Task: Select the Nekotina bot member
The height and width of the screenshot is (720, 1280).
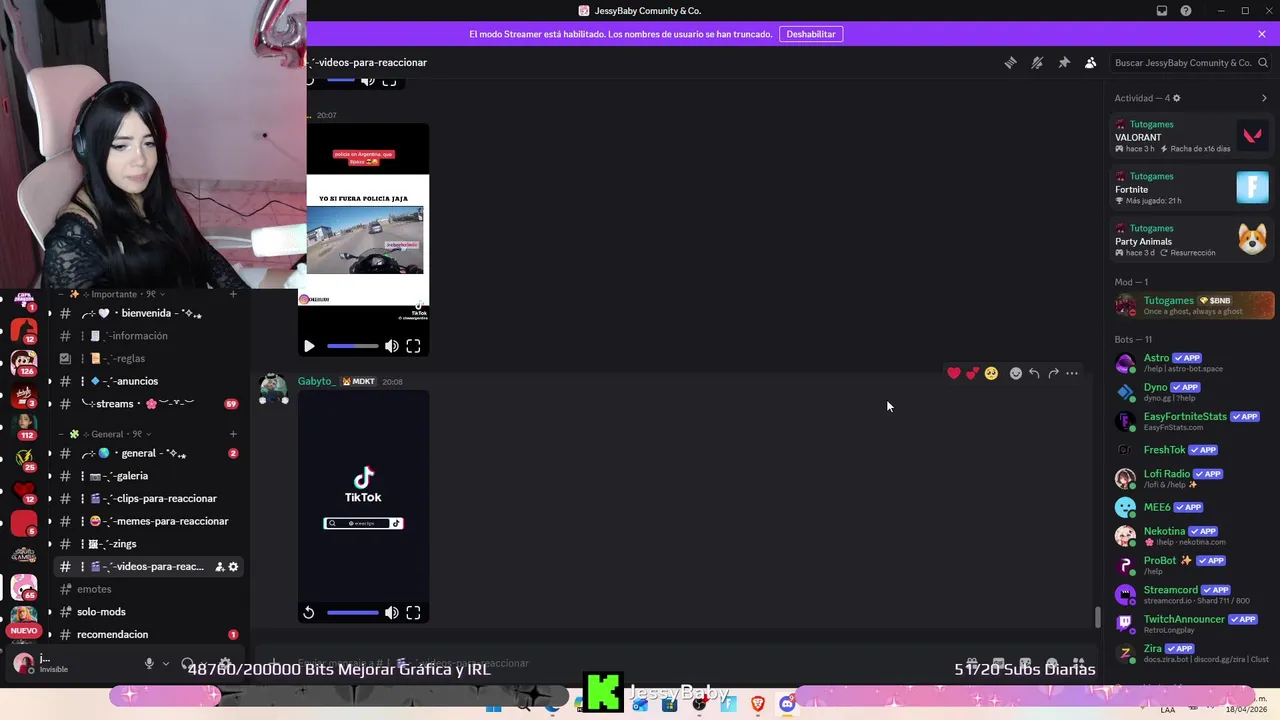Action: (x=1192, y=536)
